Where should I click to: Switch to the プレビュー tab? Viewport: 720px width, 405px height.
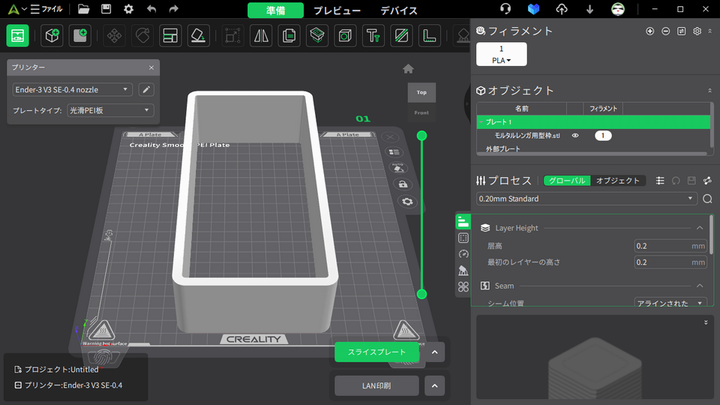pyautogui.click(x=337, y=10)
